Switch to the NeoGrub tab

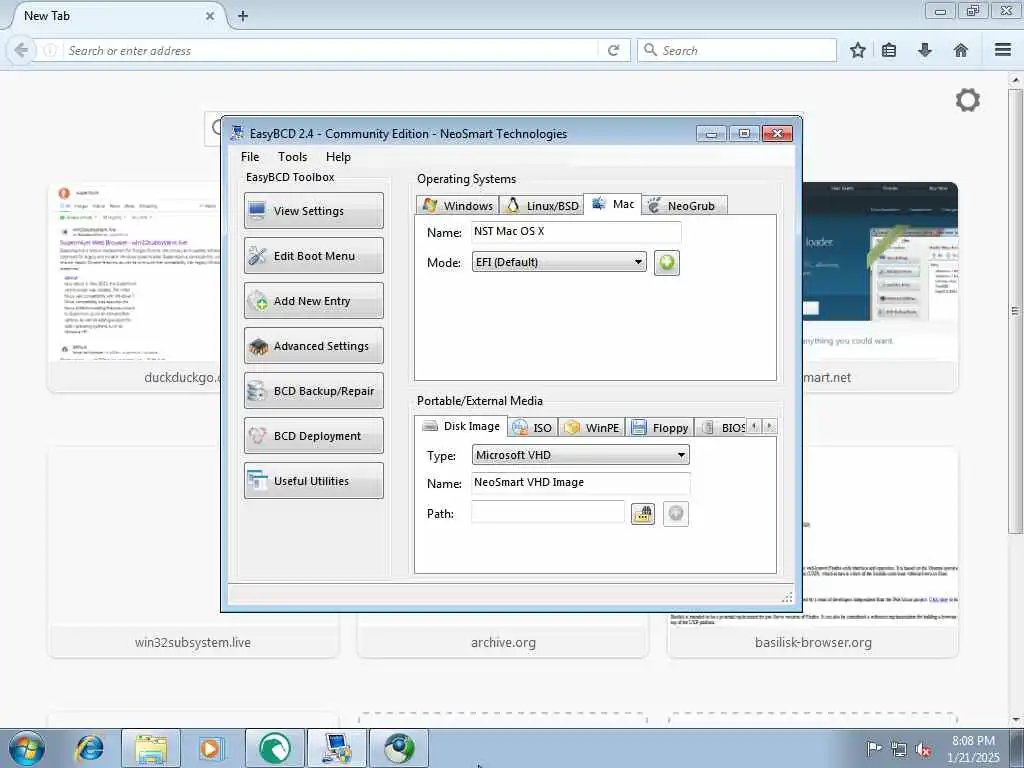684,205
